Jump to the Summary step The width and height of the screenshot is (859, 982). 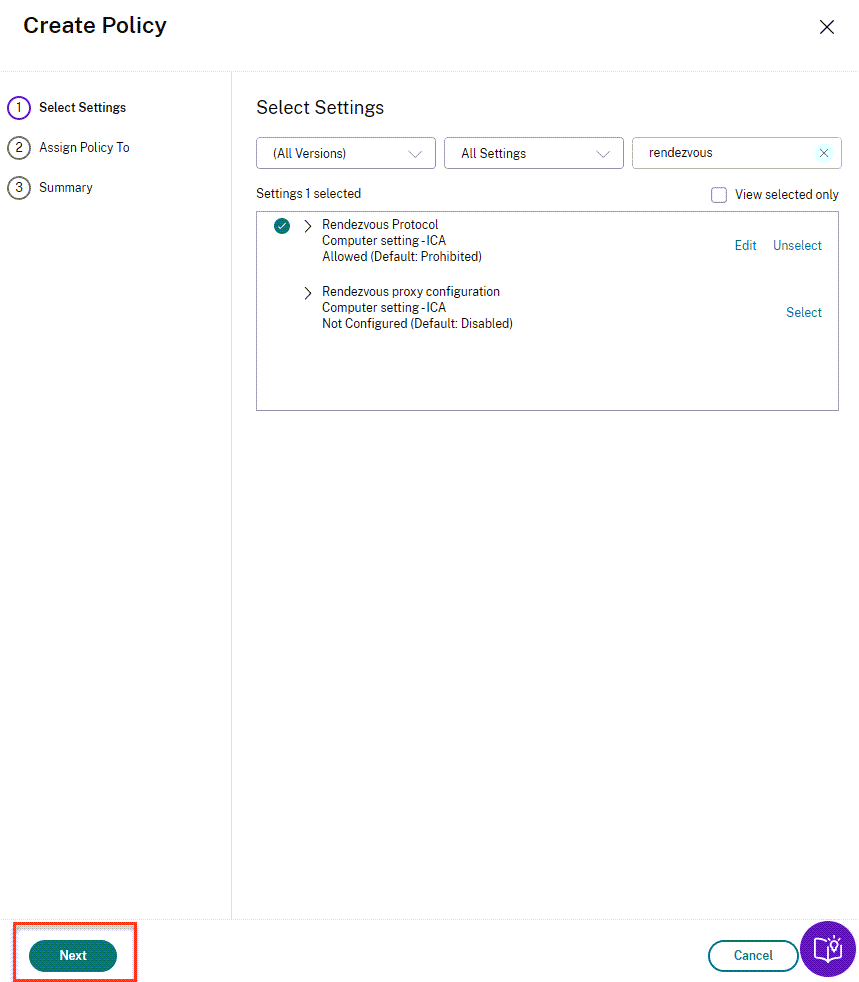[65, 188]
